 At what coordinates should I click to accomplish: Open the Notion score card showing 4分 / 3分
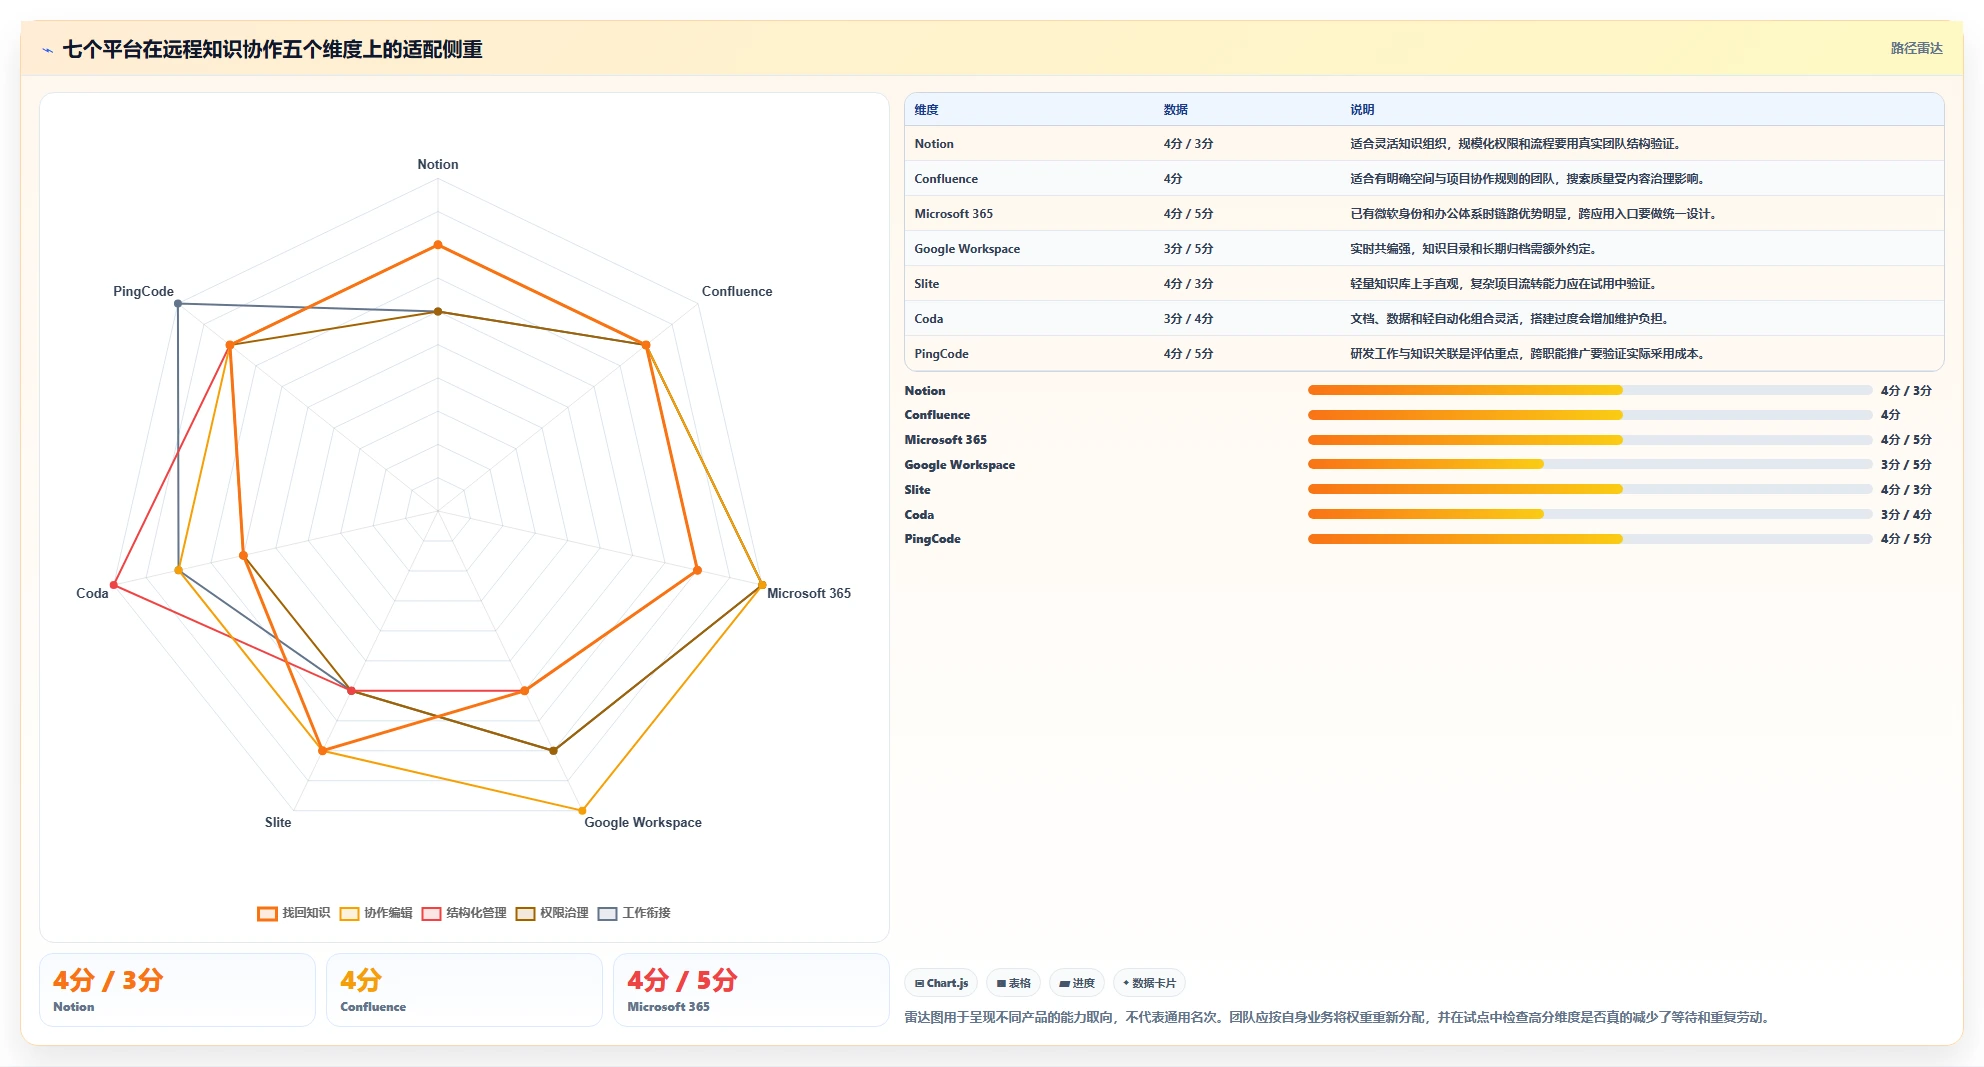pyautogui.click(x=177, y=990)
